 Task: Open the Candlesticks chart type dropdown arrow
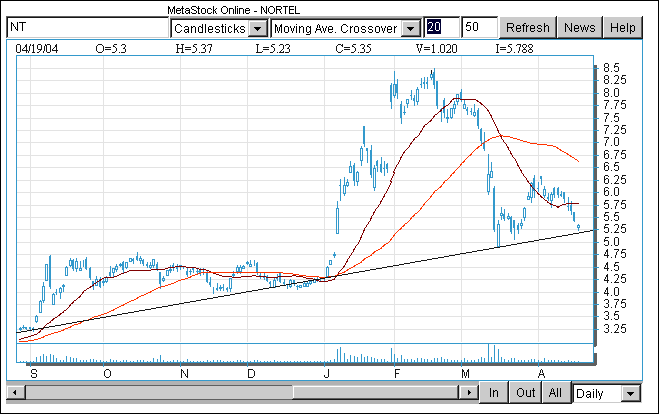[x=258, y=29]
